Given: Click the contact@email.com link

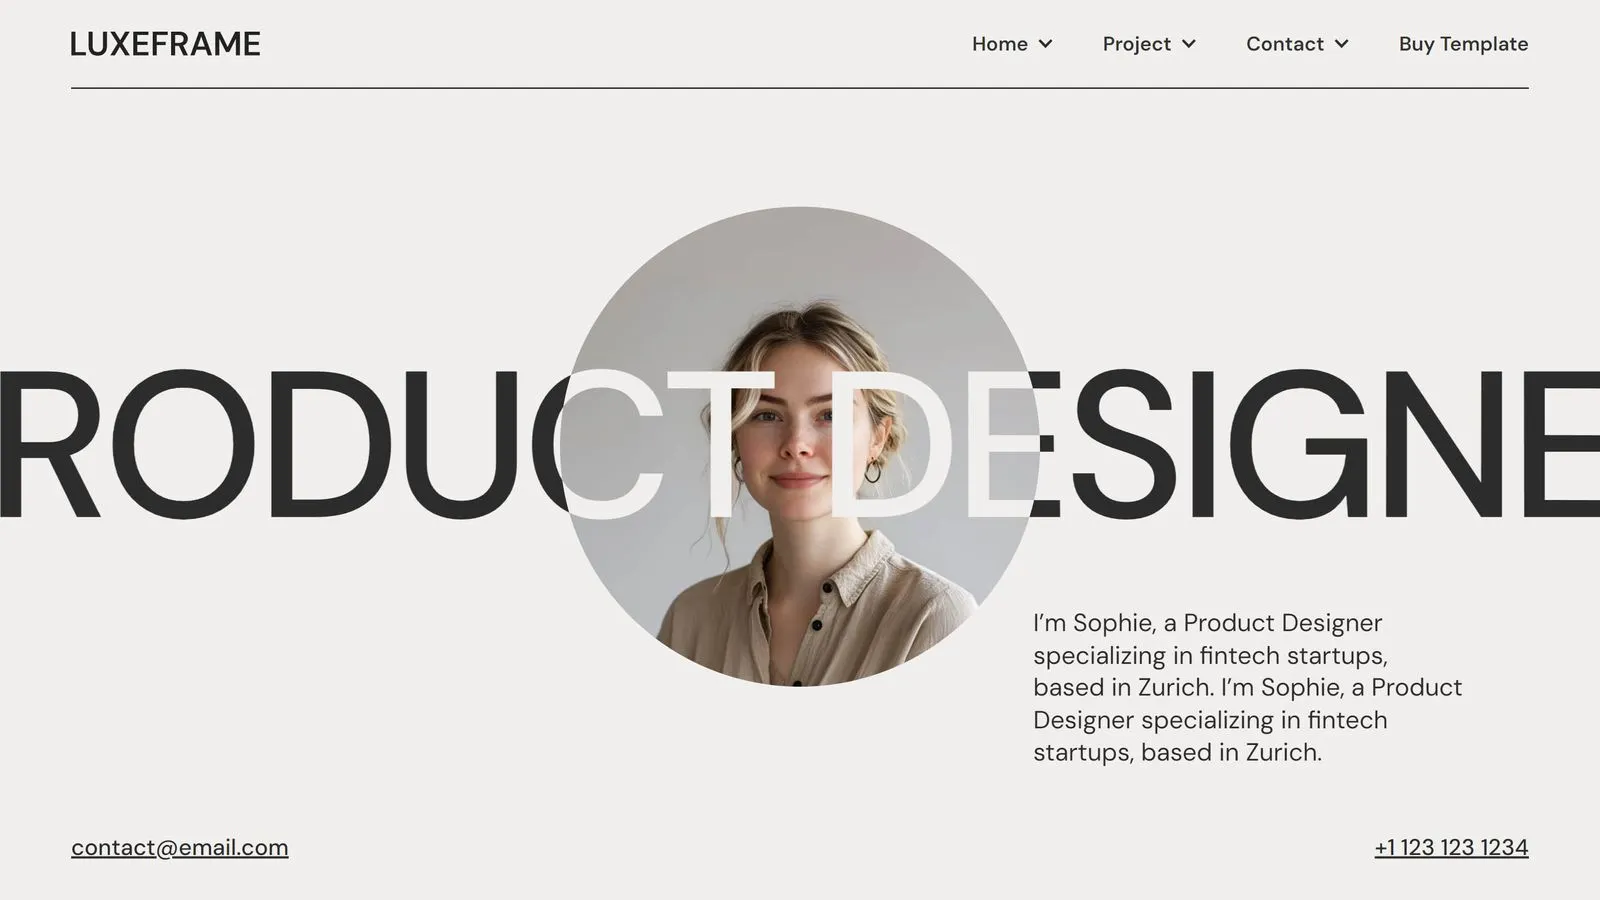Looking at the screenshot, I should 180,847.
